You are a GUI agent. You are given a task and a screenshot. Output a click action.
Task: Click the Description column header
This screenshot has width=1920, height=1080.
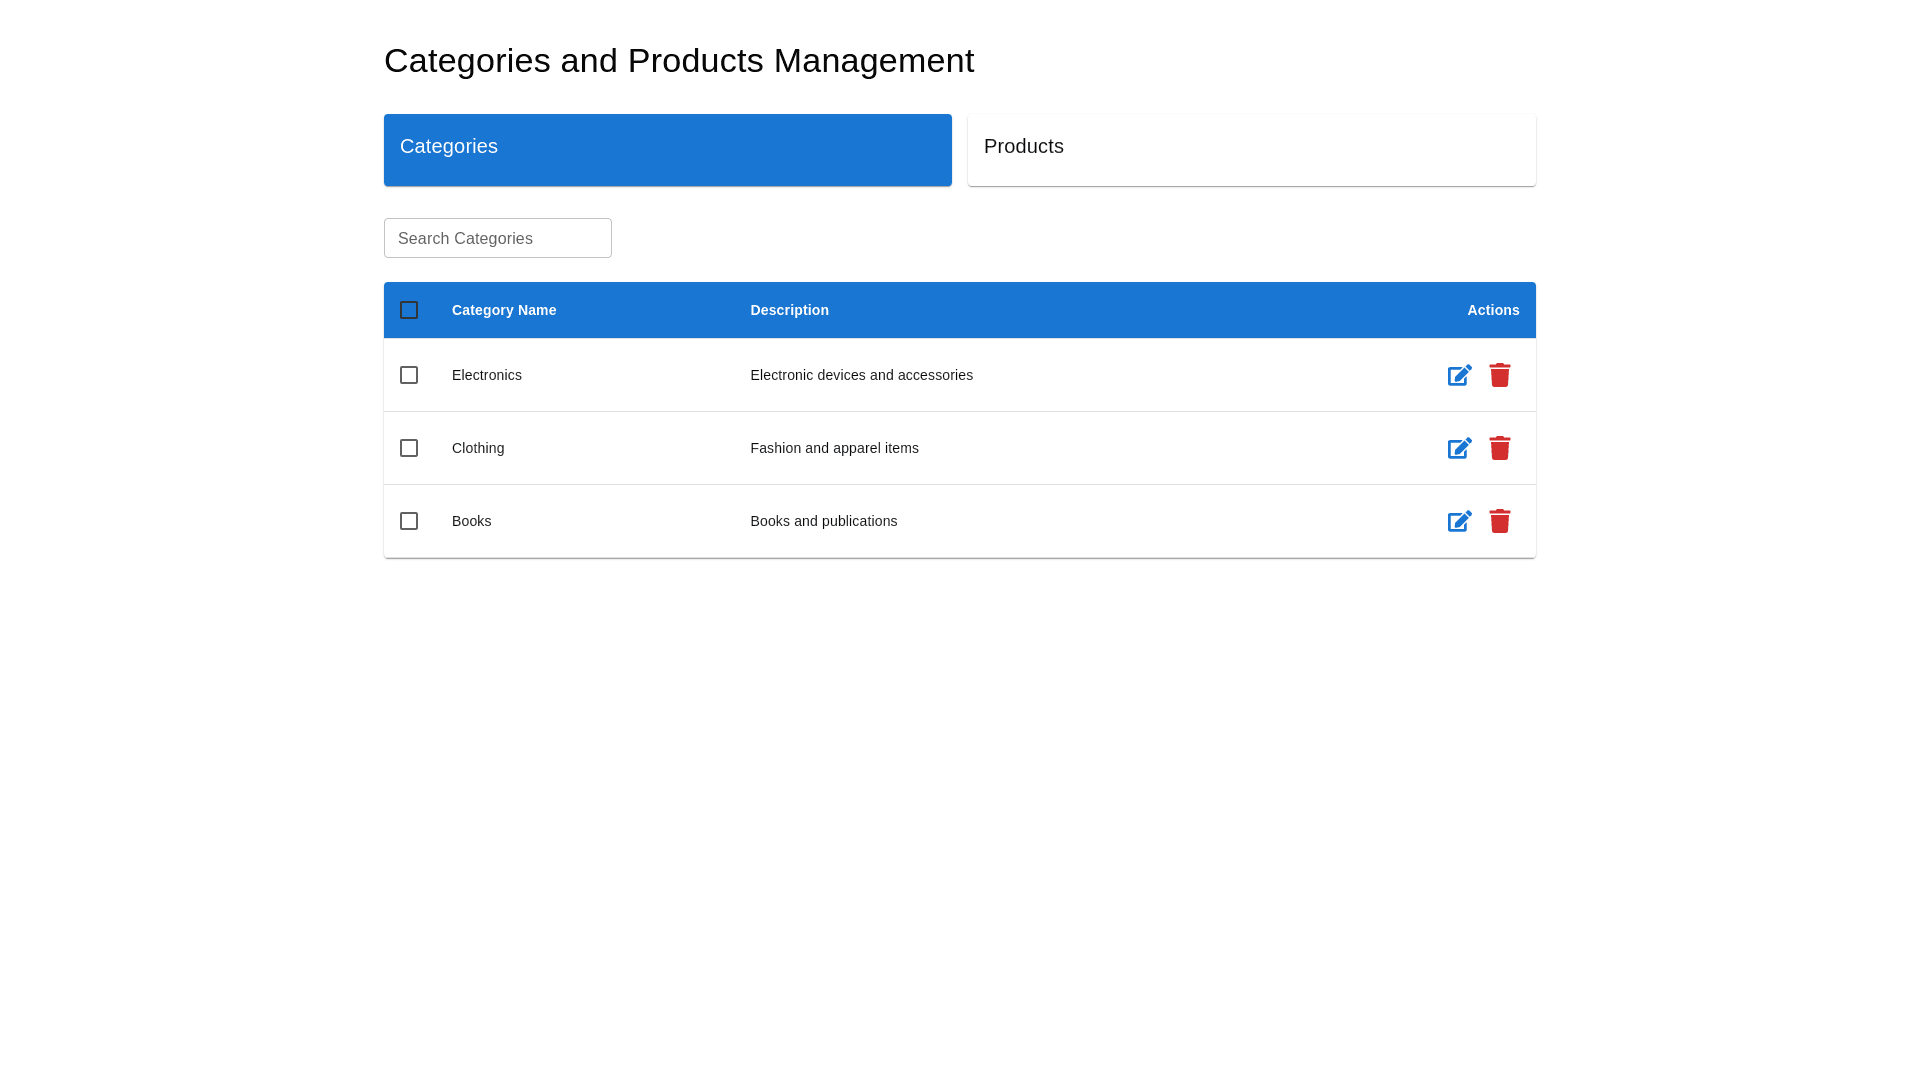(789, 310)
